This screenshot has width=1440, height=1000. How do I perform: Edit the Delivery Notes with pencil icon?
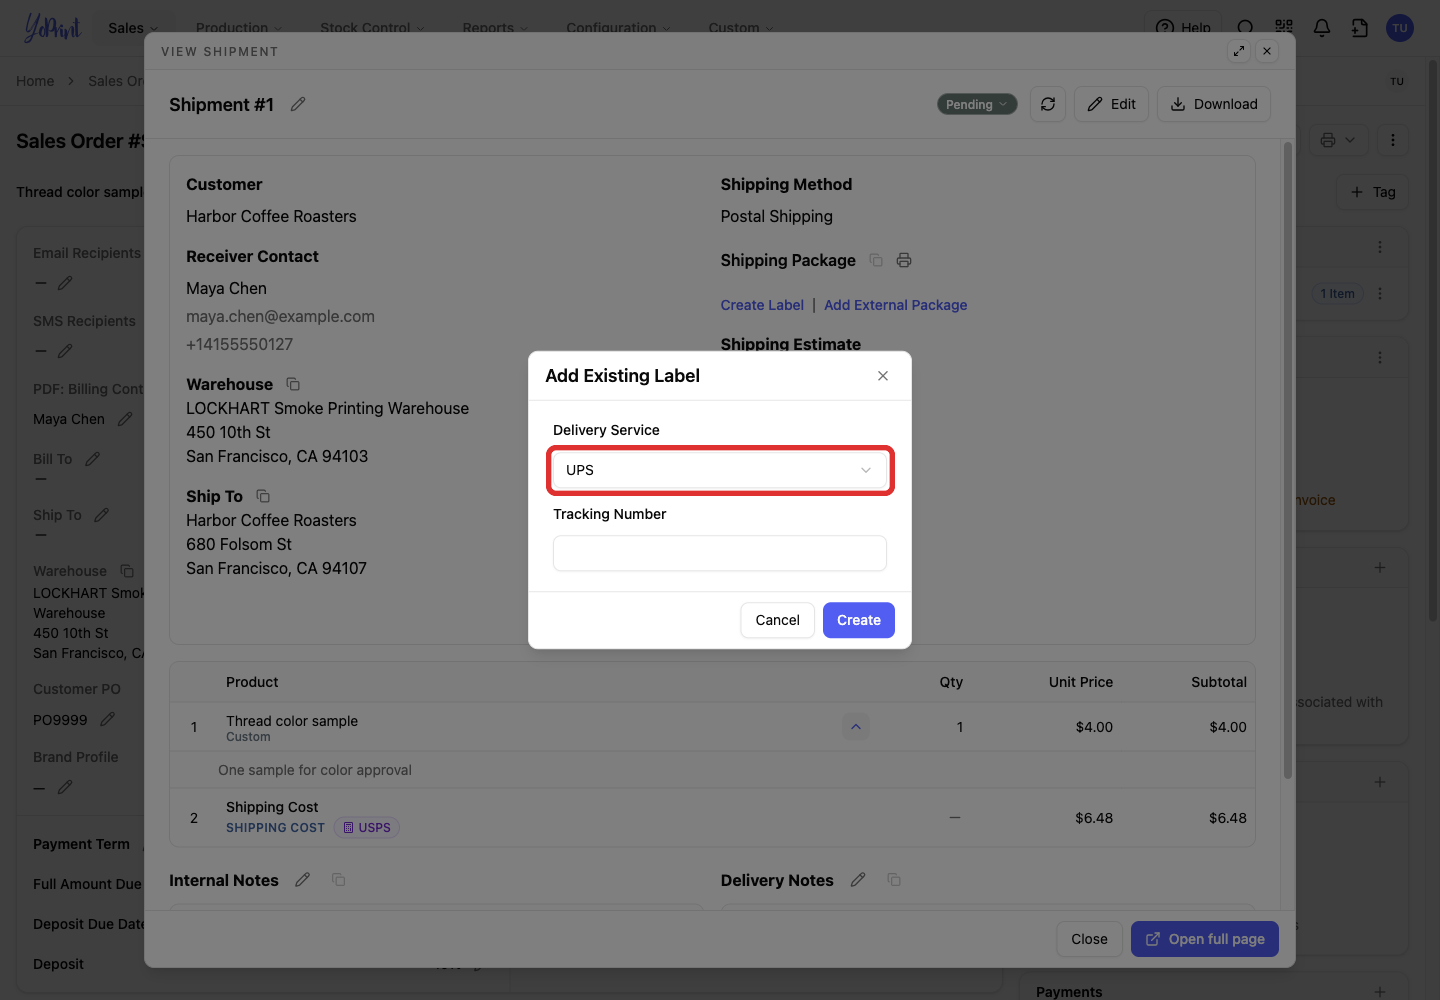point(858,880)
